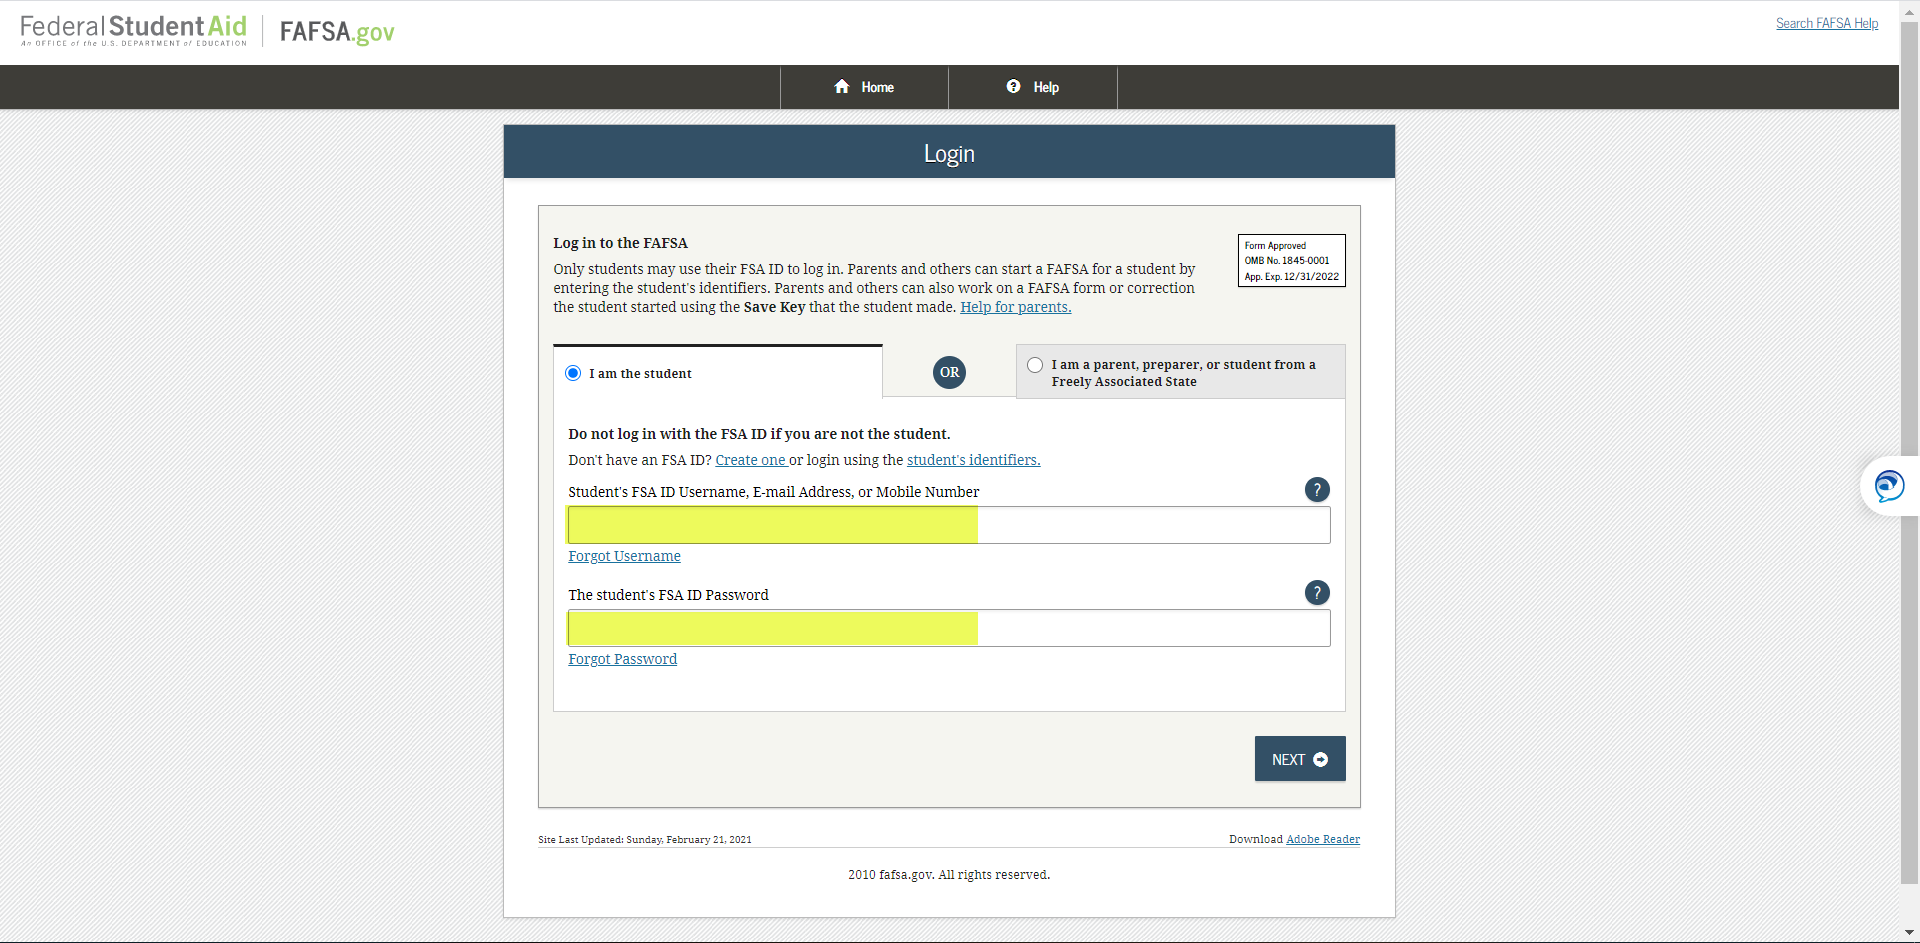
Task: Click the Help question-mark icon in the navbar
Action: [x=1012, y=87]
